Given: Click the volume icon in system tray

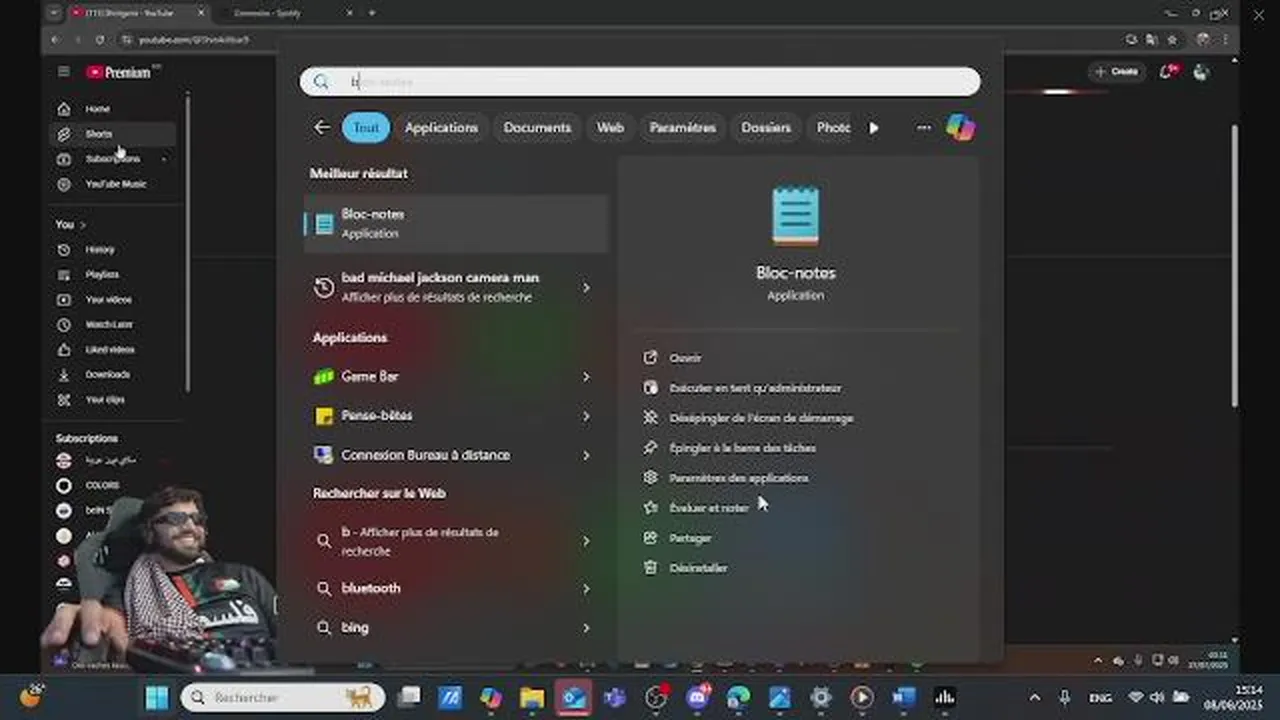Looking at the screenshot, I should coord(1157,697).
